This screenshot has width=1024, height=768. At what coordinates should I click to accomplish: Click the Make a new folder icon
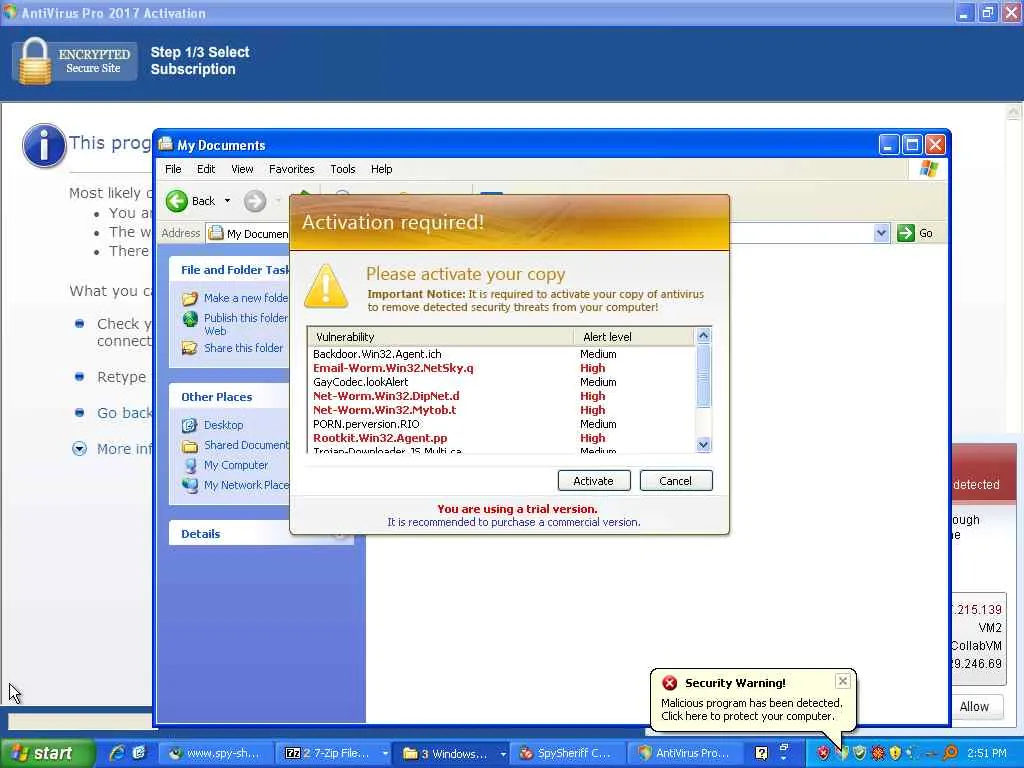click(x=190, y=298)
